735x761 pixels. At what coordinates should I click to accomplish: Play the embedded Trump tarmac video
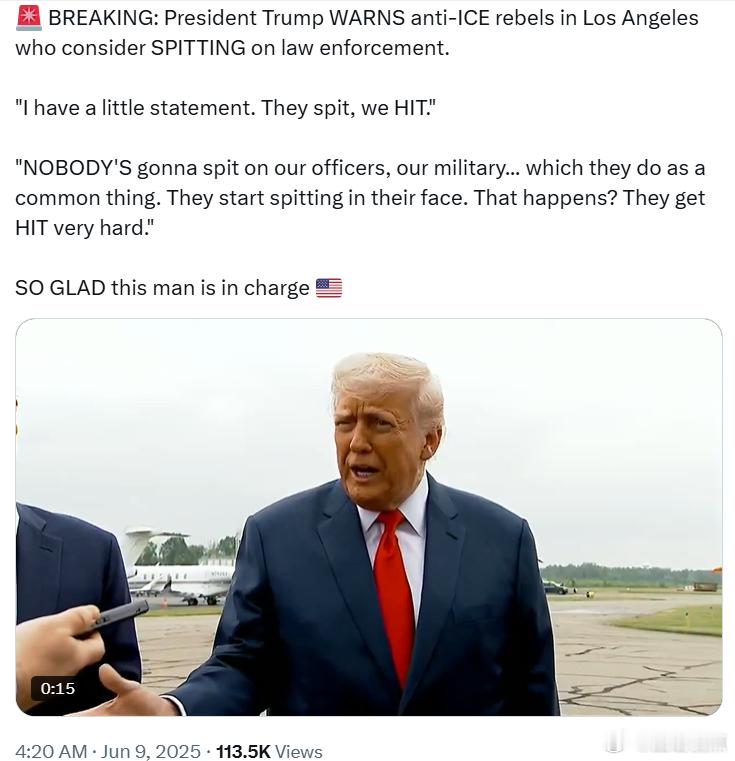[x=369, y=517]
